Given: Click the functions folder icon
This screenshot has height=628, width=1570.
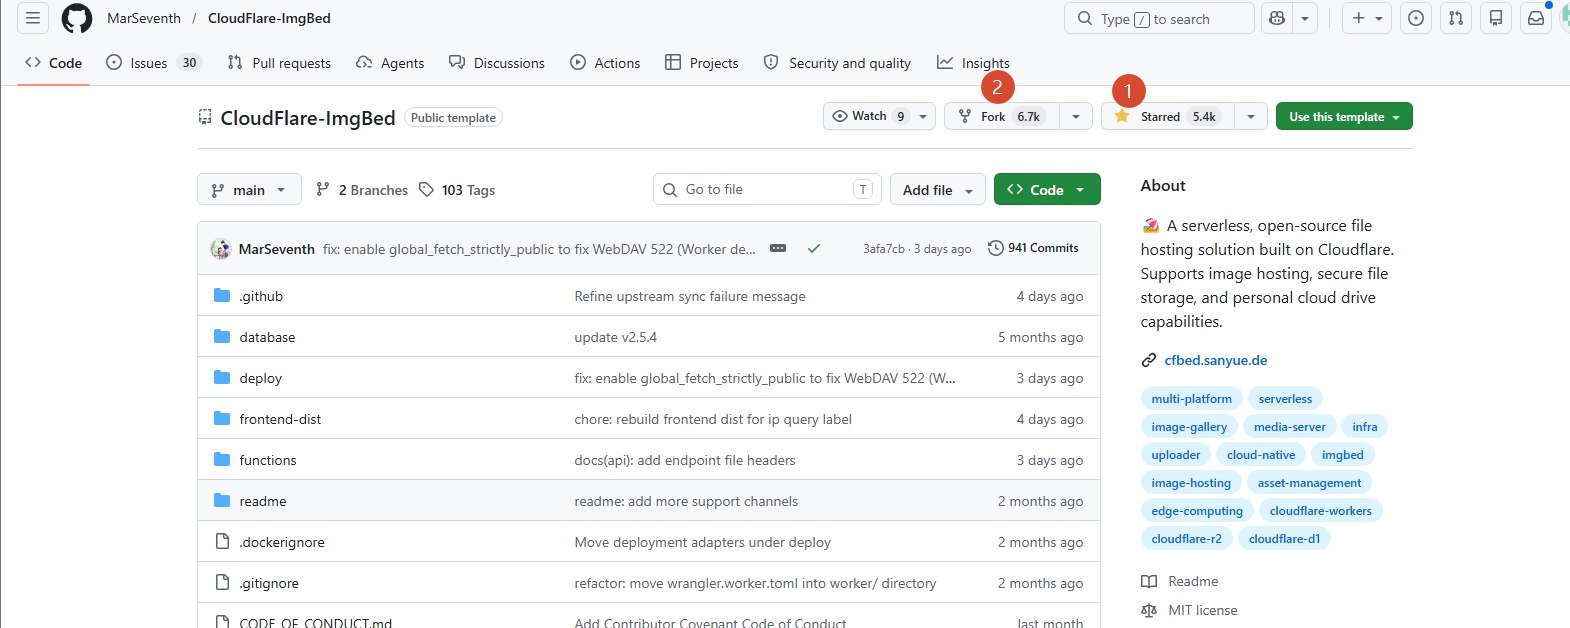Looking at the screenshot, I should coord(222,460).
